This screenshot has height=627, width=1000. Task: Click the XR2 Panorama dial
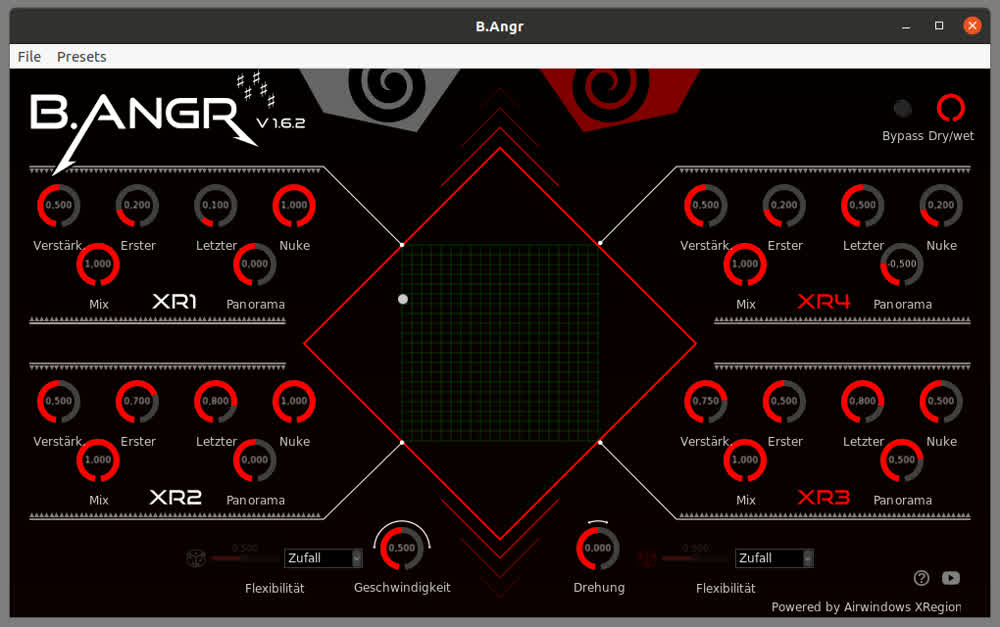(254, 460)
